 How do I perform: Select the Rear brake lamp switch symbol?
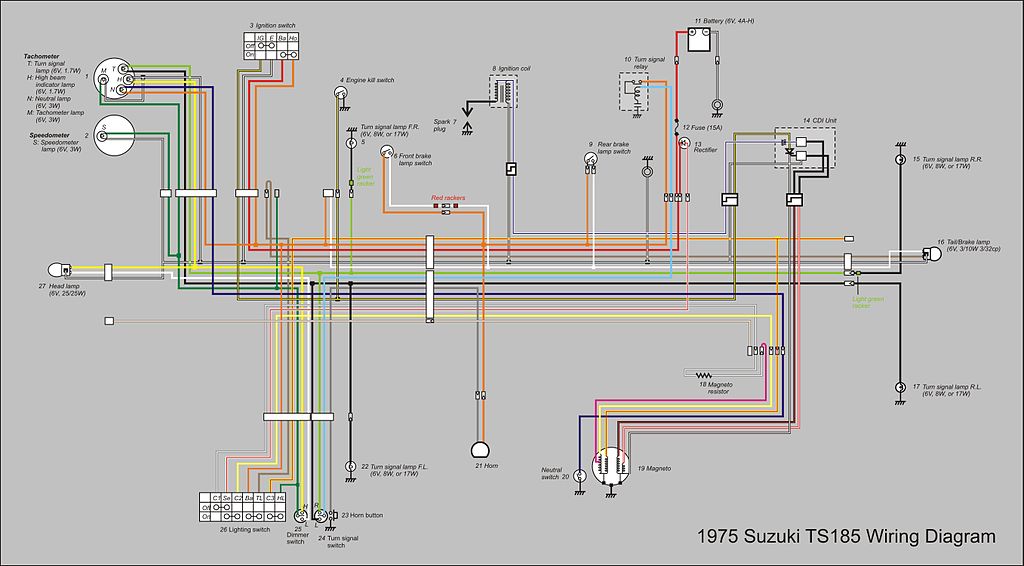590,158
